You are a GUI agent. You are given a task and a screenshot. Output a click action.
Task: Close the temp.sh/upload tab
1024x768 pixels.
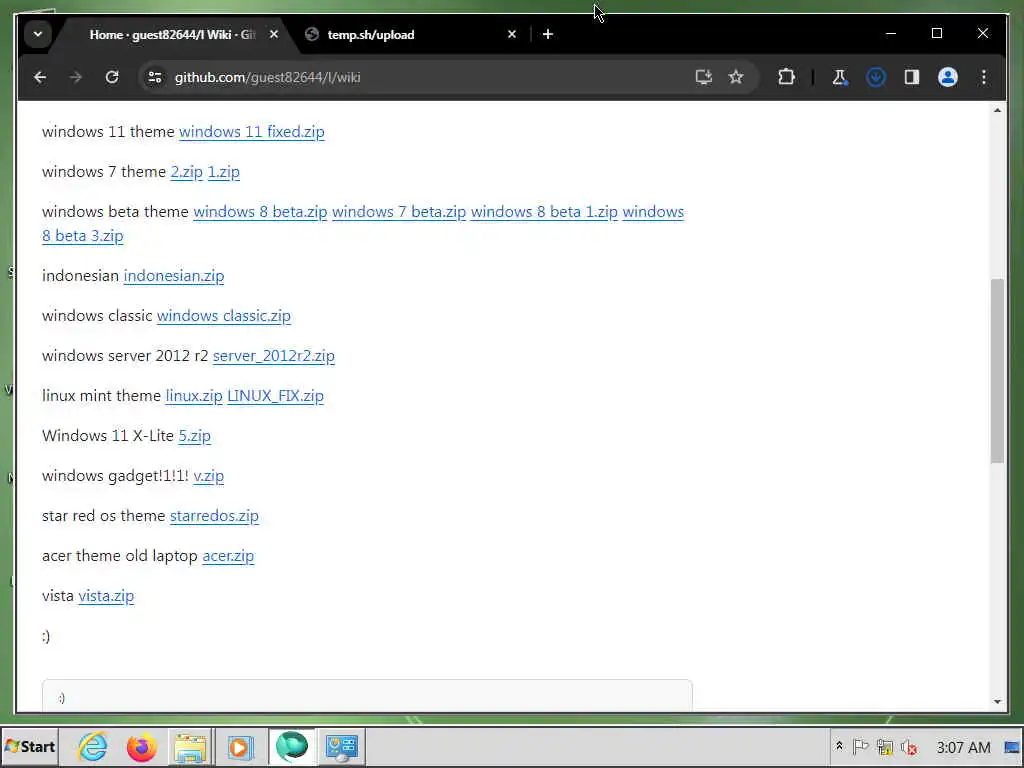tap(512, 34)
